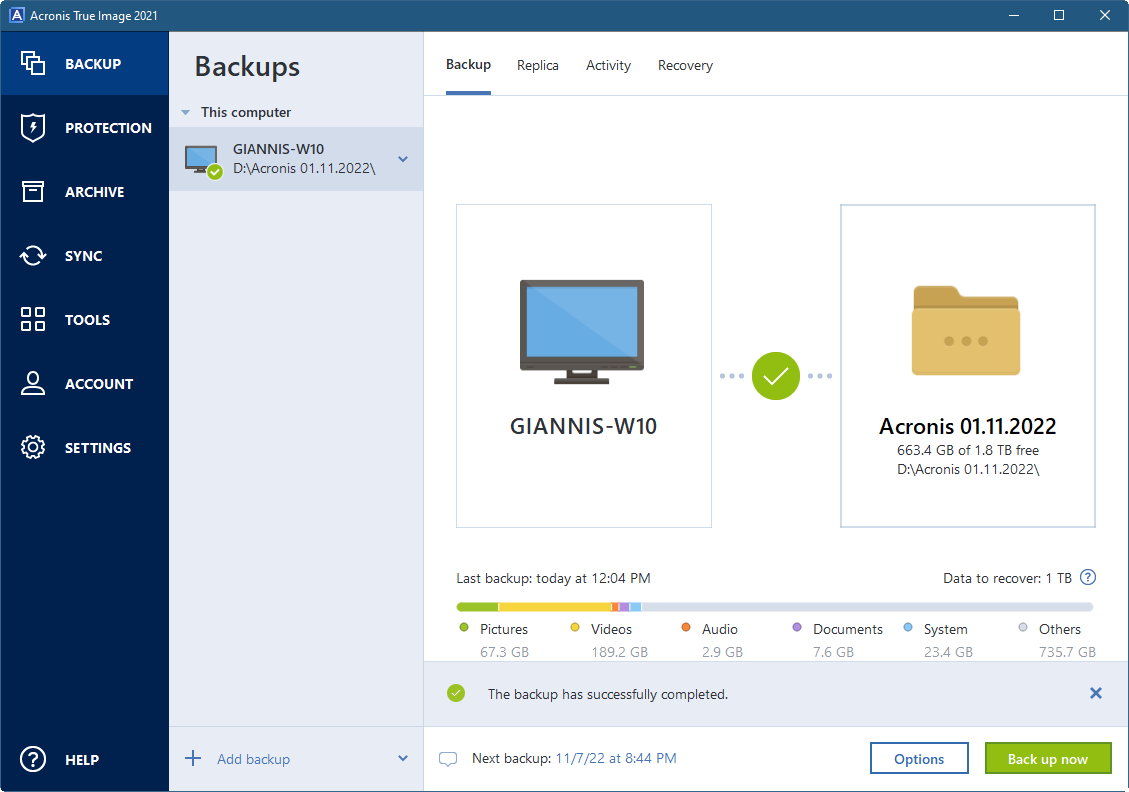Dismiss the backup completed notification

1095,693
